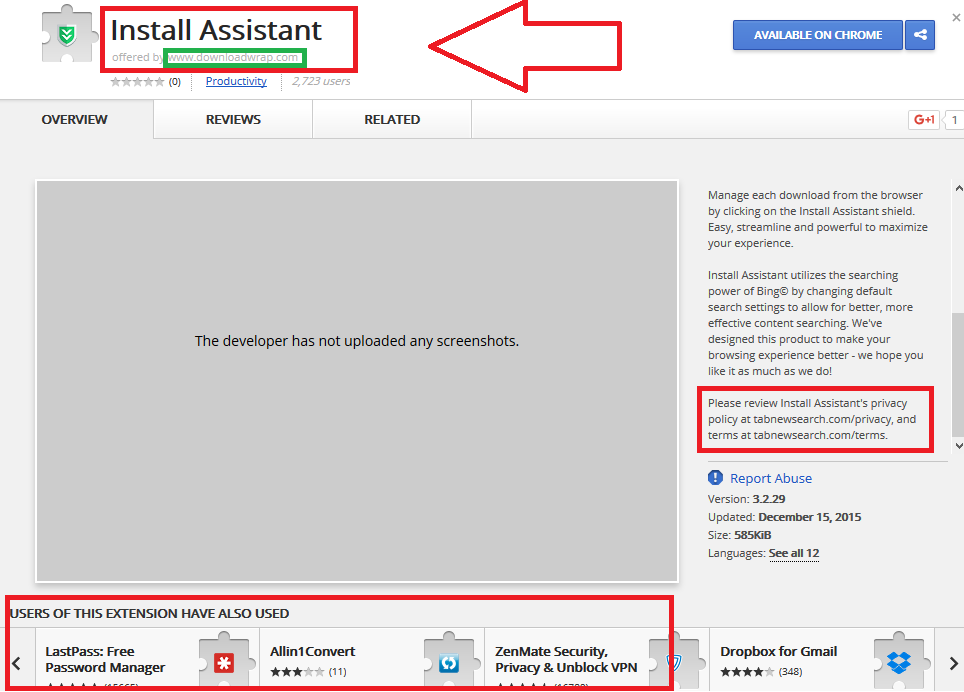Click the empty star rating row

click(137, 81)
